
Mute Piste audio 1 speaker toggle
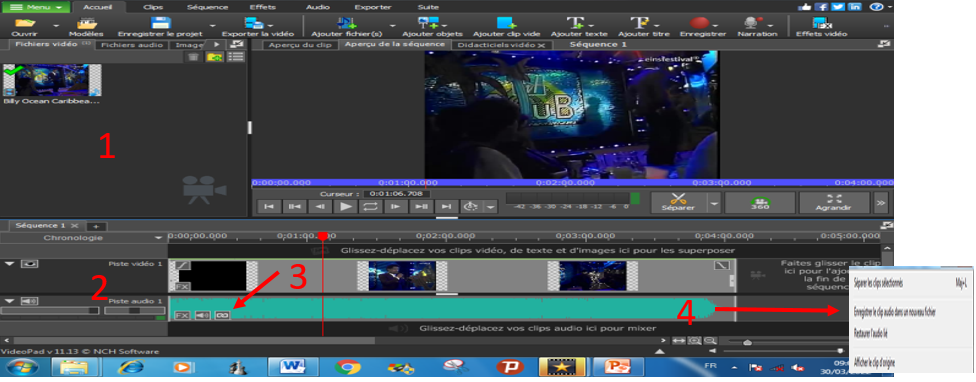coord(29,301)
